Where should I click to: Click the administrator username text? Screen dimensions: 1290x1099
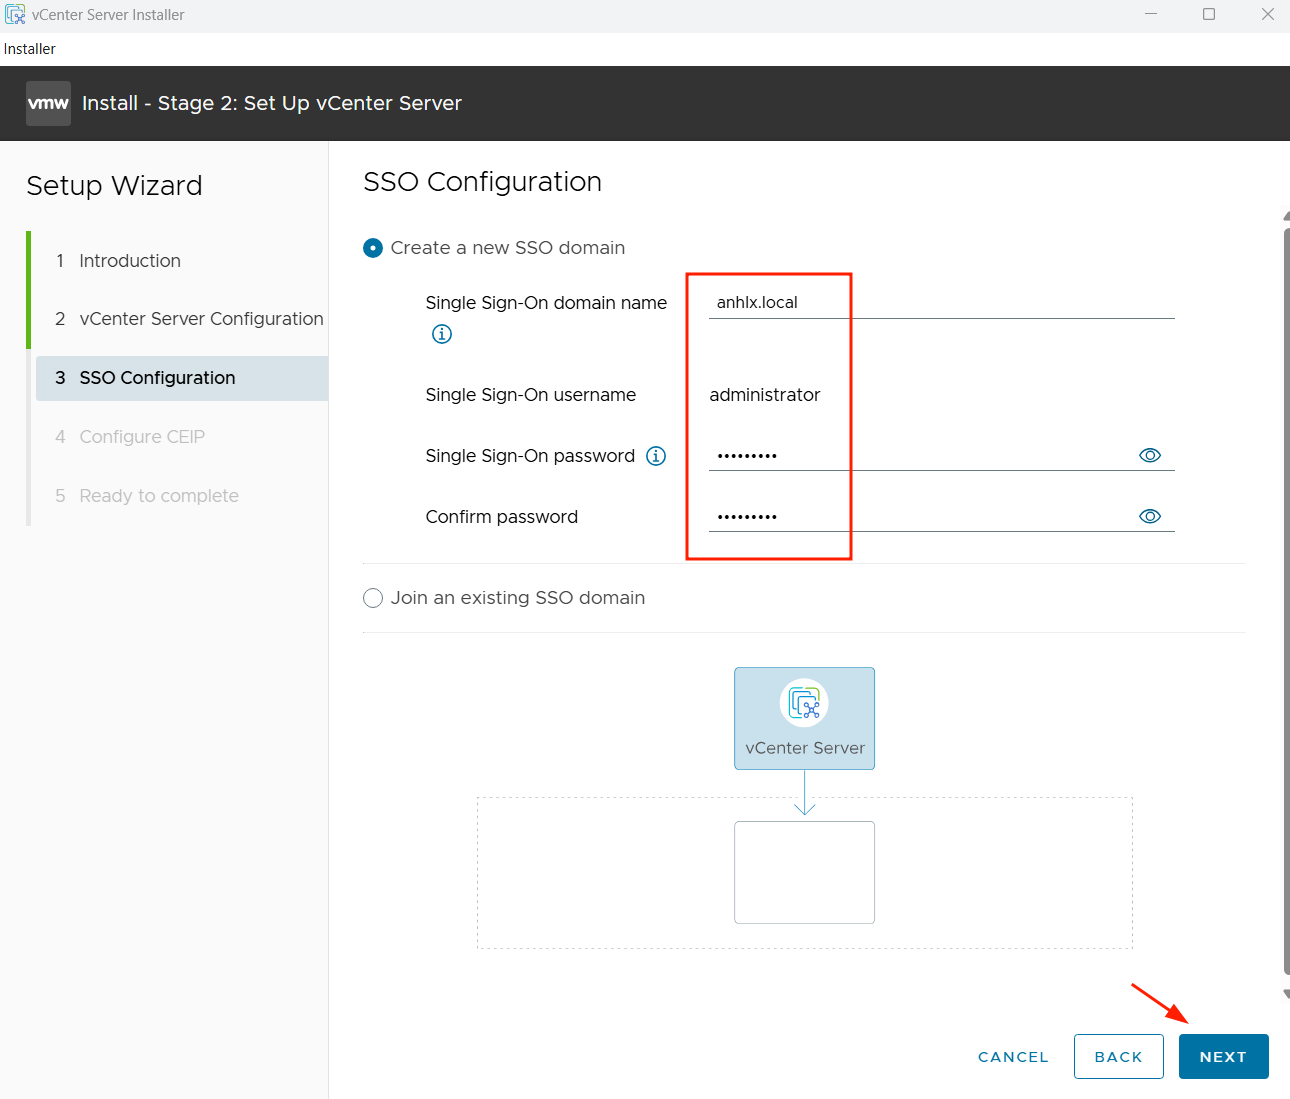click(x=765, y=395)
